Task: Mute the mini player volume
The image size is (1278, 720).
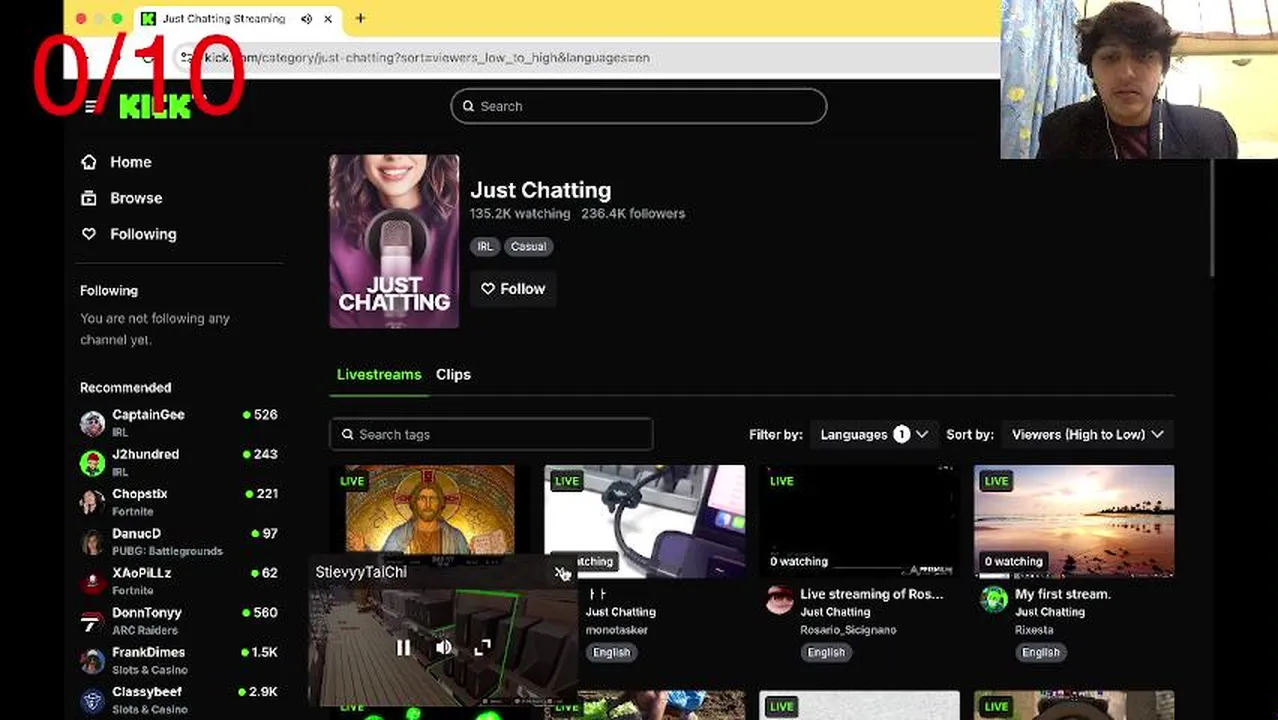Action: [x=443, y=648]
